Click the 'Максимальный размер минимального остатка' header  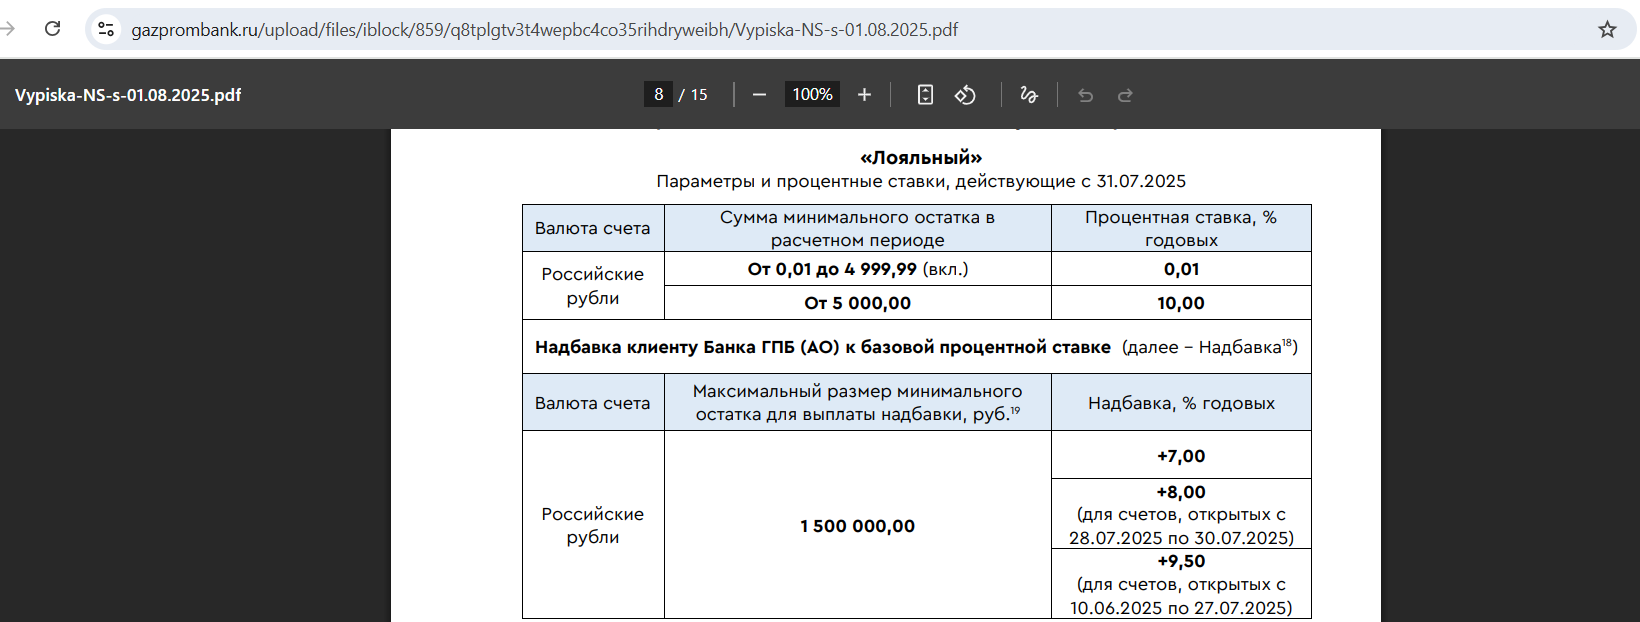[858, 402]
